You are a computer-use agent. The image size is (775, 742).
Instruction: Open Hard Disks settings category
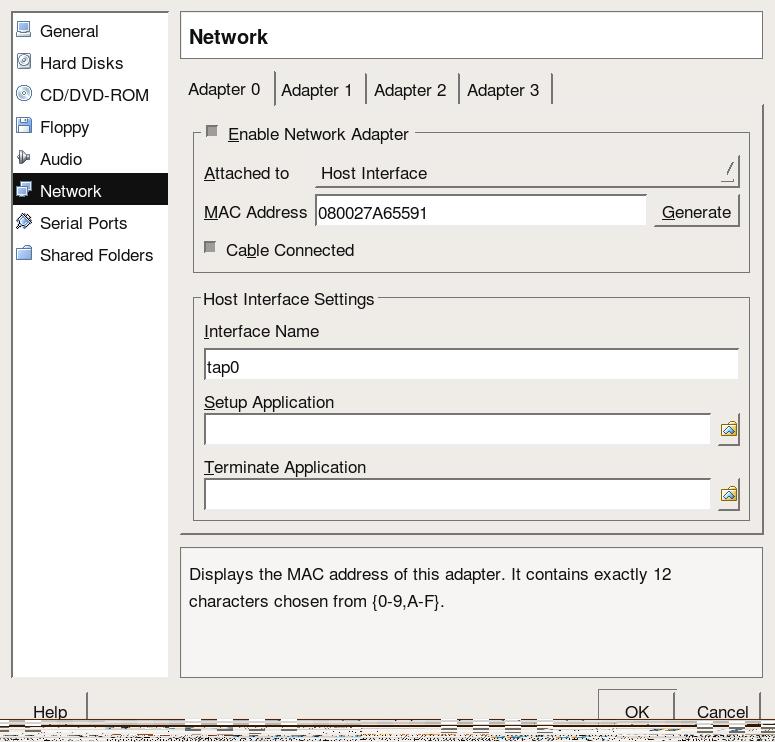(x=90, y=63)
